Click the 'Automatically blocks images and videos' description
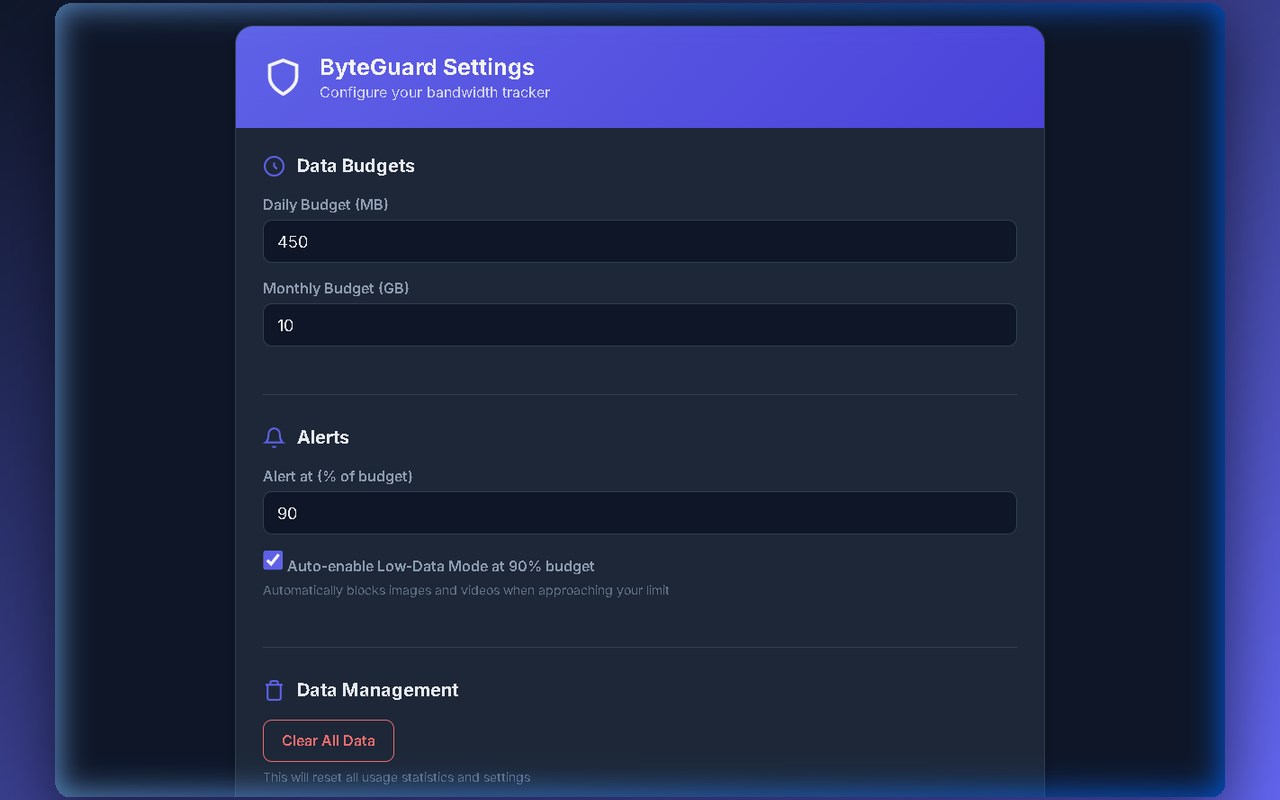 coord(466,590)
